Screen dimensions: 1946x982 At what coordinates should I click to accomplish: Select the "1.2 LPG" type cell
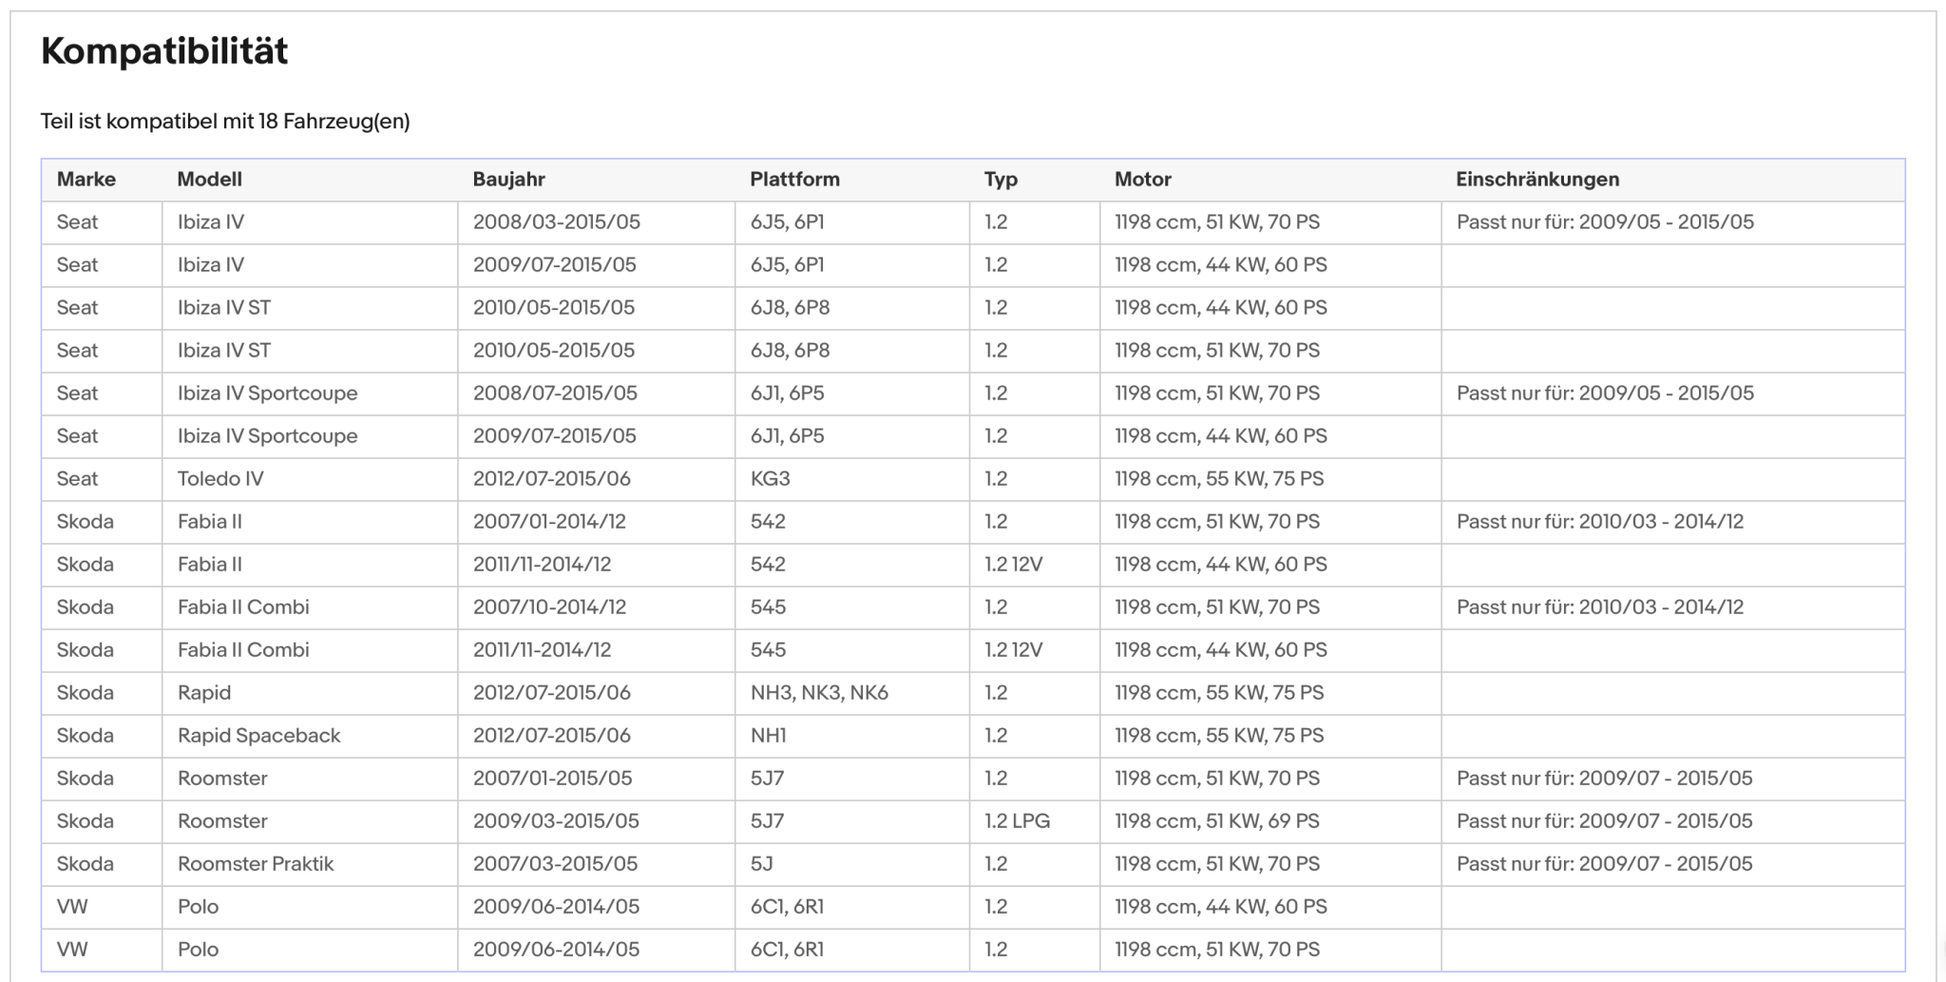[1016, 822]
